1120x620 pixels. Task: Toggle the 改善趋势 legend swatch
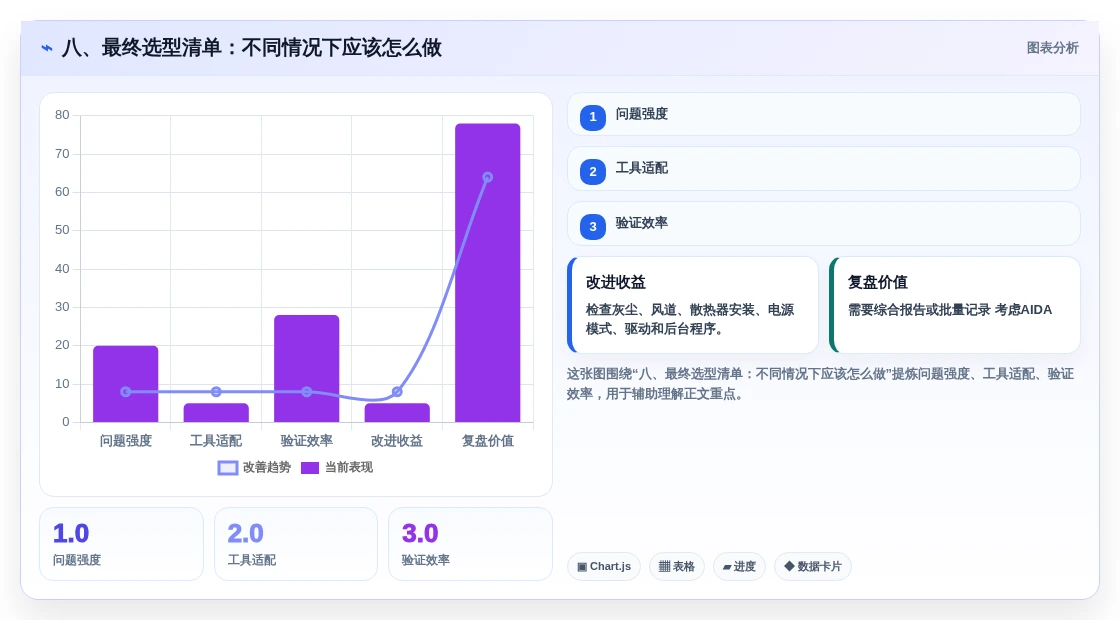(x=228, y=468)
